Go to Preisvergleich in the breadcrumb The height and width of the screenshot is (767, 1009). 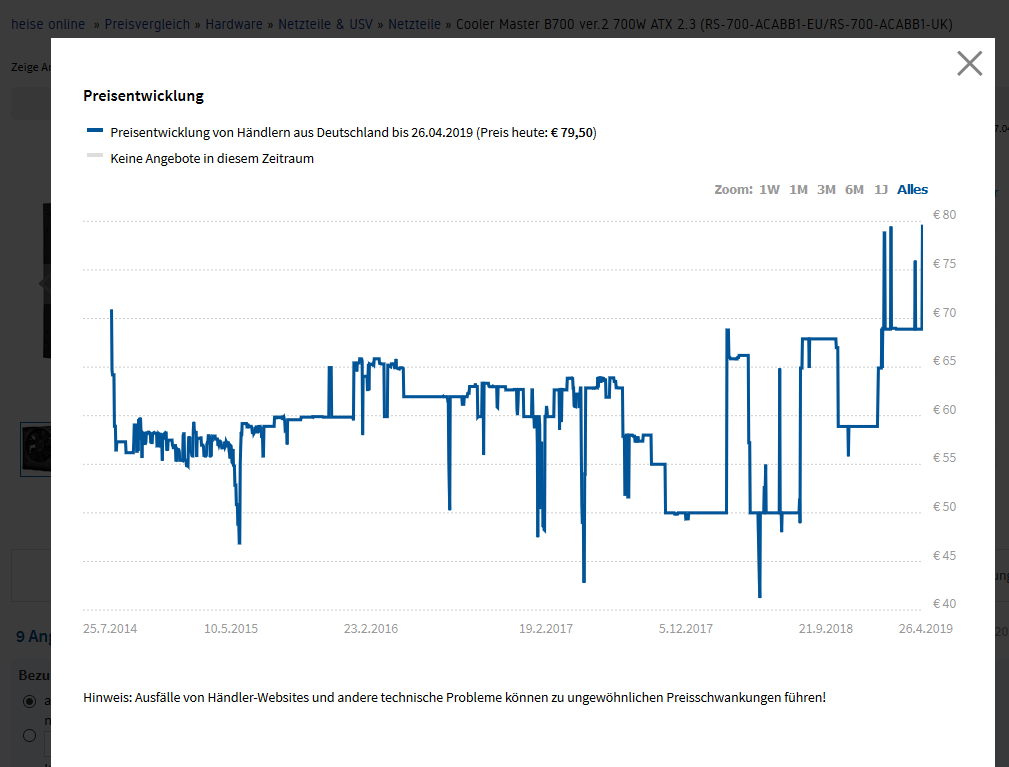point(147,24)
